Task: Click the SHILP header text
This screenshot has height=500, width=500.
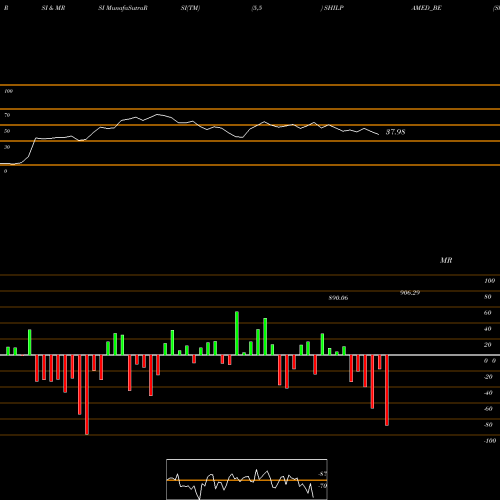Action: (x=334, y=8)
